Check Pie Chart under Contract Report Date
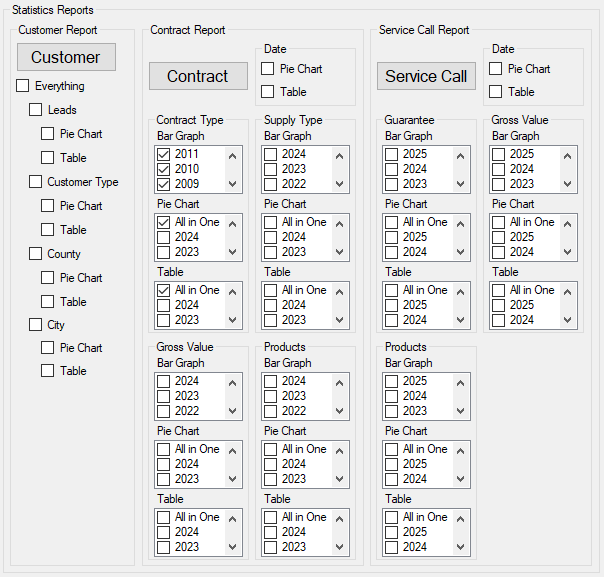 [268, 69]
